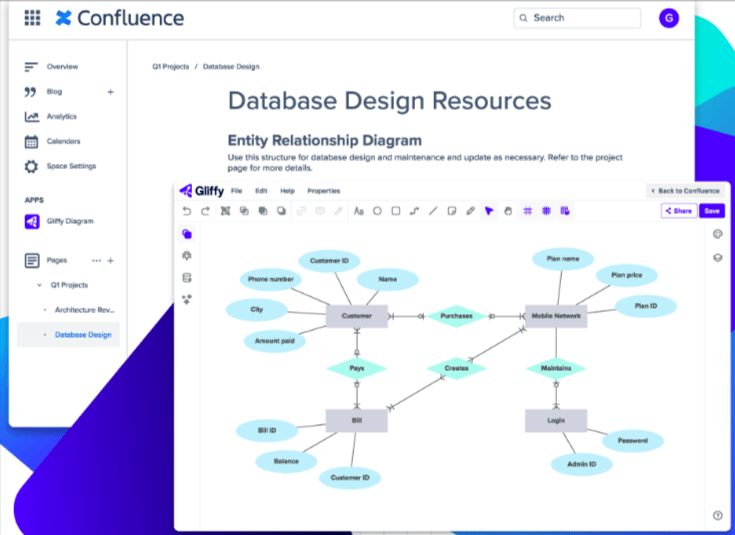Open the Architecture Rev... page
The width and height of the screenshot is (735, 535).
click(85, 310)
